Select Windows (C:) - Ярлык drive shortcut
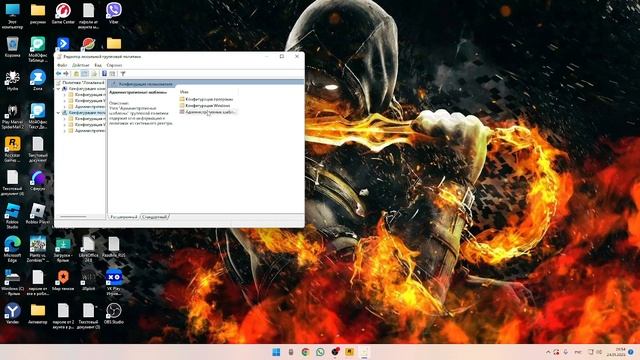The image size is (640, 360). pyautogui.click(x=12, y=283)
